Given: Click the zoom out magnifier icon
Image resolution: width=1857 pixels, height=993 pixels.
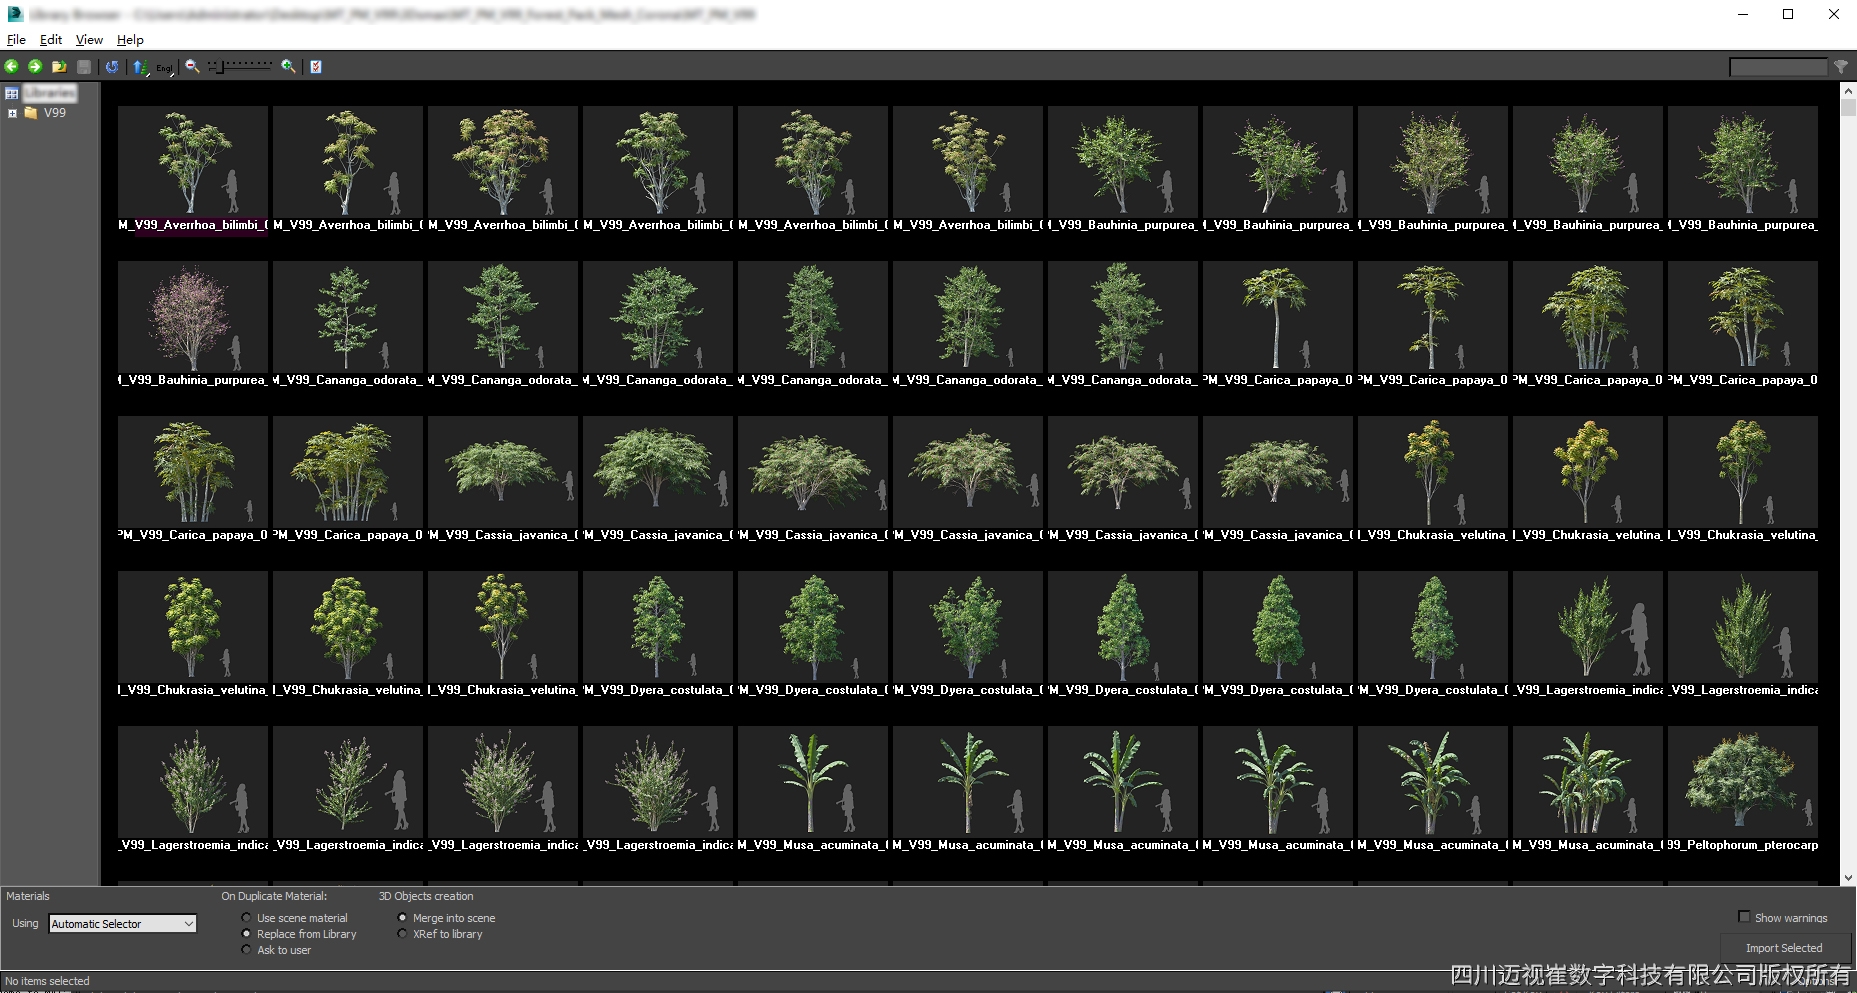Looking at the screenshot, I should click(191, 66).
